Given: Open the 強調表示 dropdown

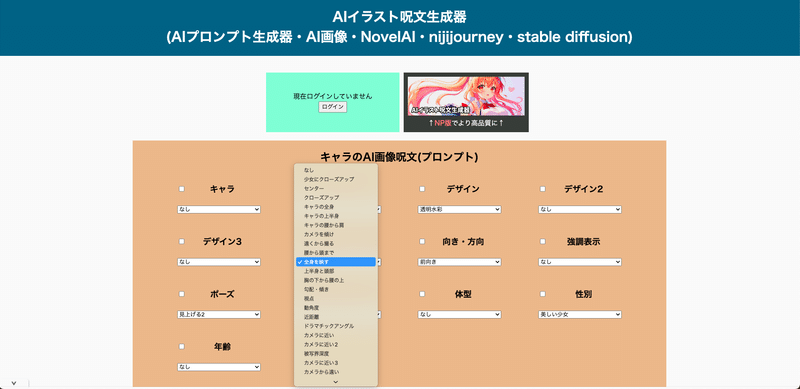Looking at the screenshot, I should coord(580,262).
